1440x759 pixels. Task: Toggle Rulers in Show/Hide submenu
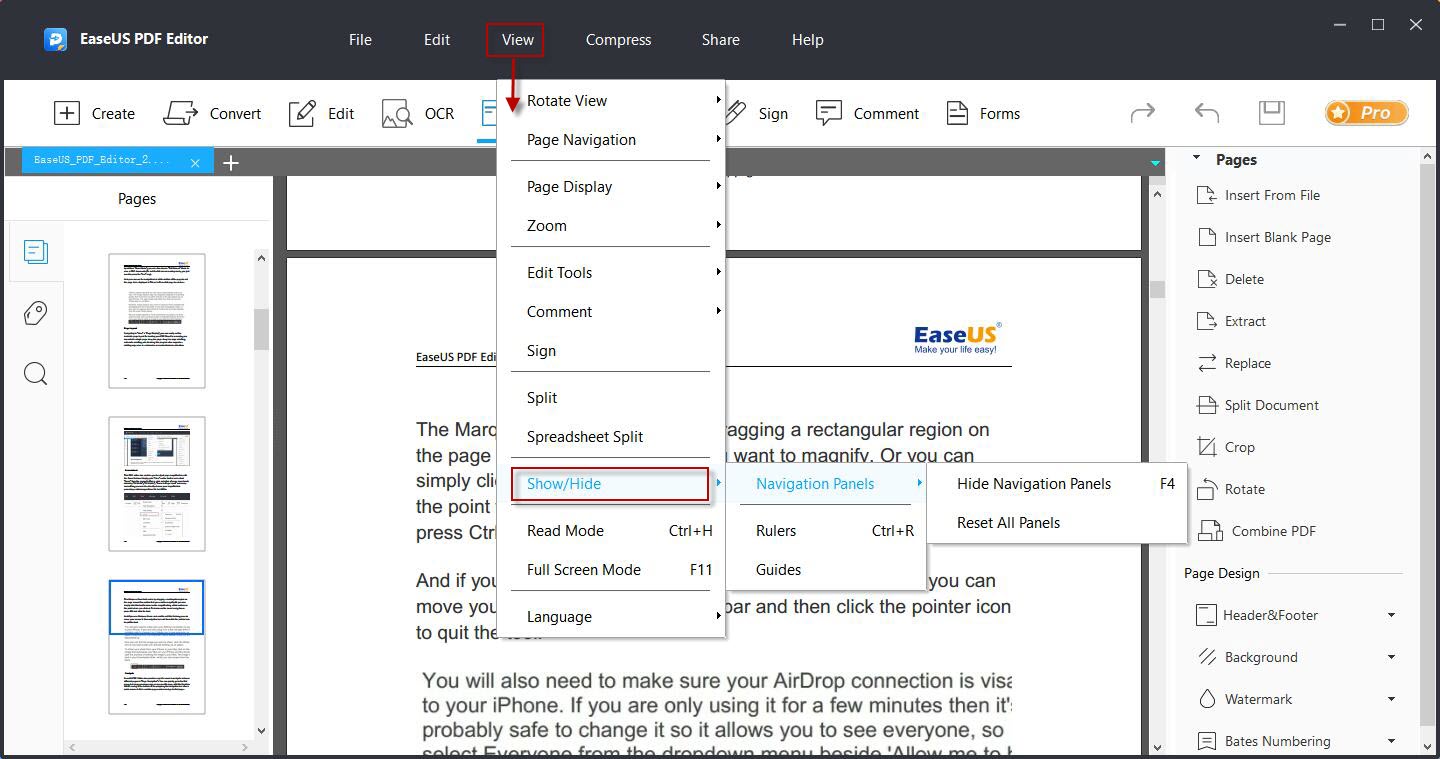click(x=826, y=530)
